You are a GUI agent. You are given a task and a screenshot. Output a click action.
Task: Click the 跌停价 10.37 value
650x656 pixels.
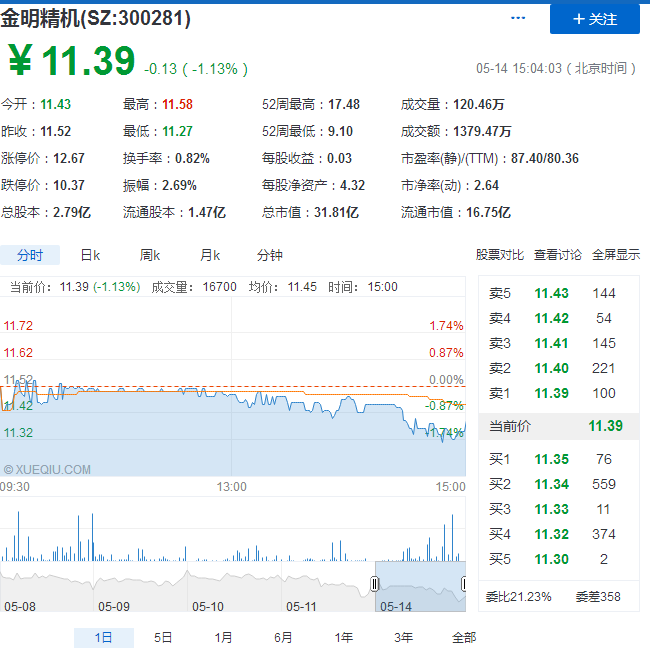(x=69, y=185)
